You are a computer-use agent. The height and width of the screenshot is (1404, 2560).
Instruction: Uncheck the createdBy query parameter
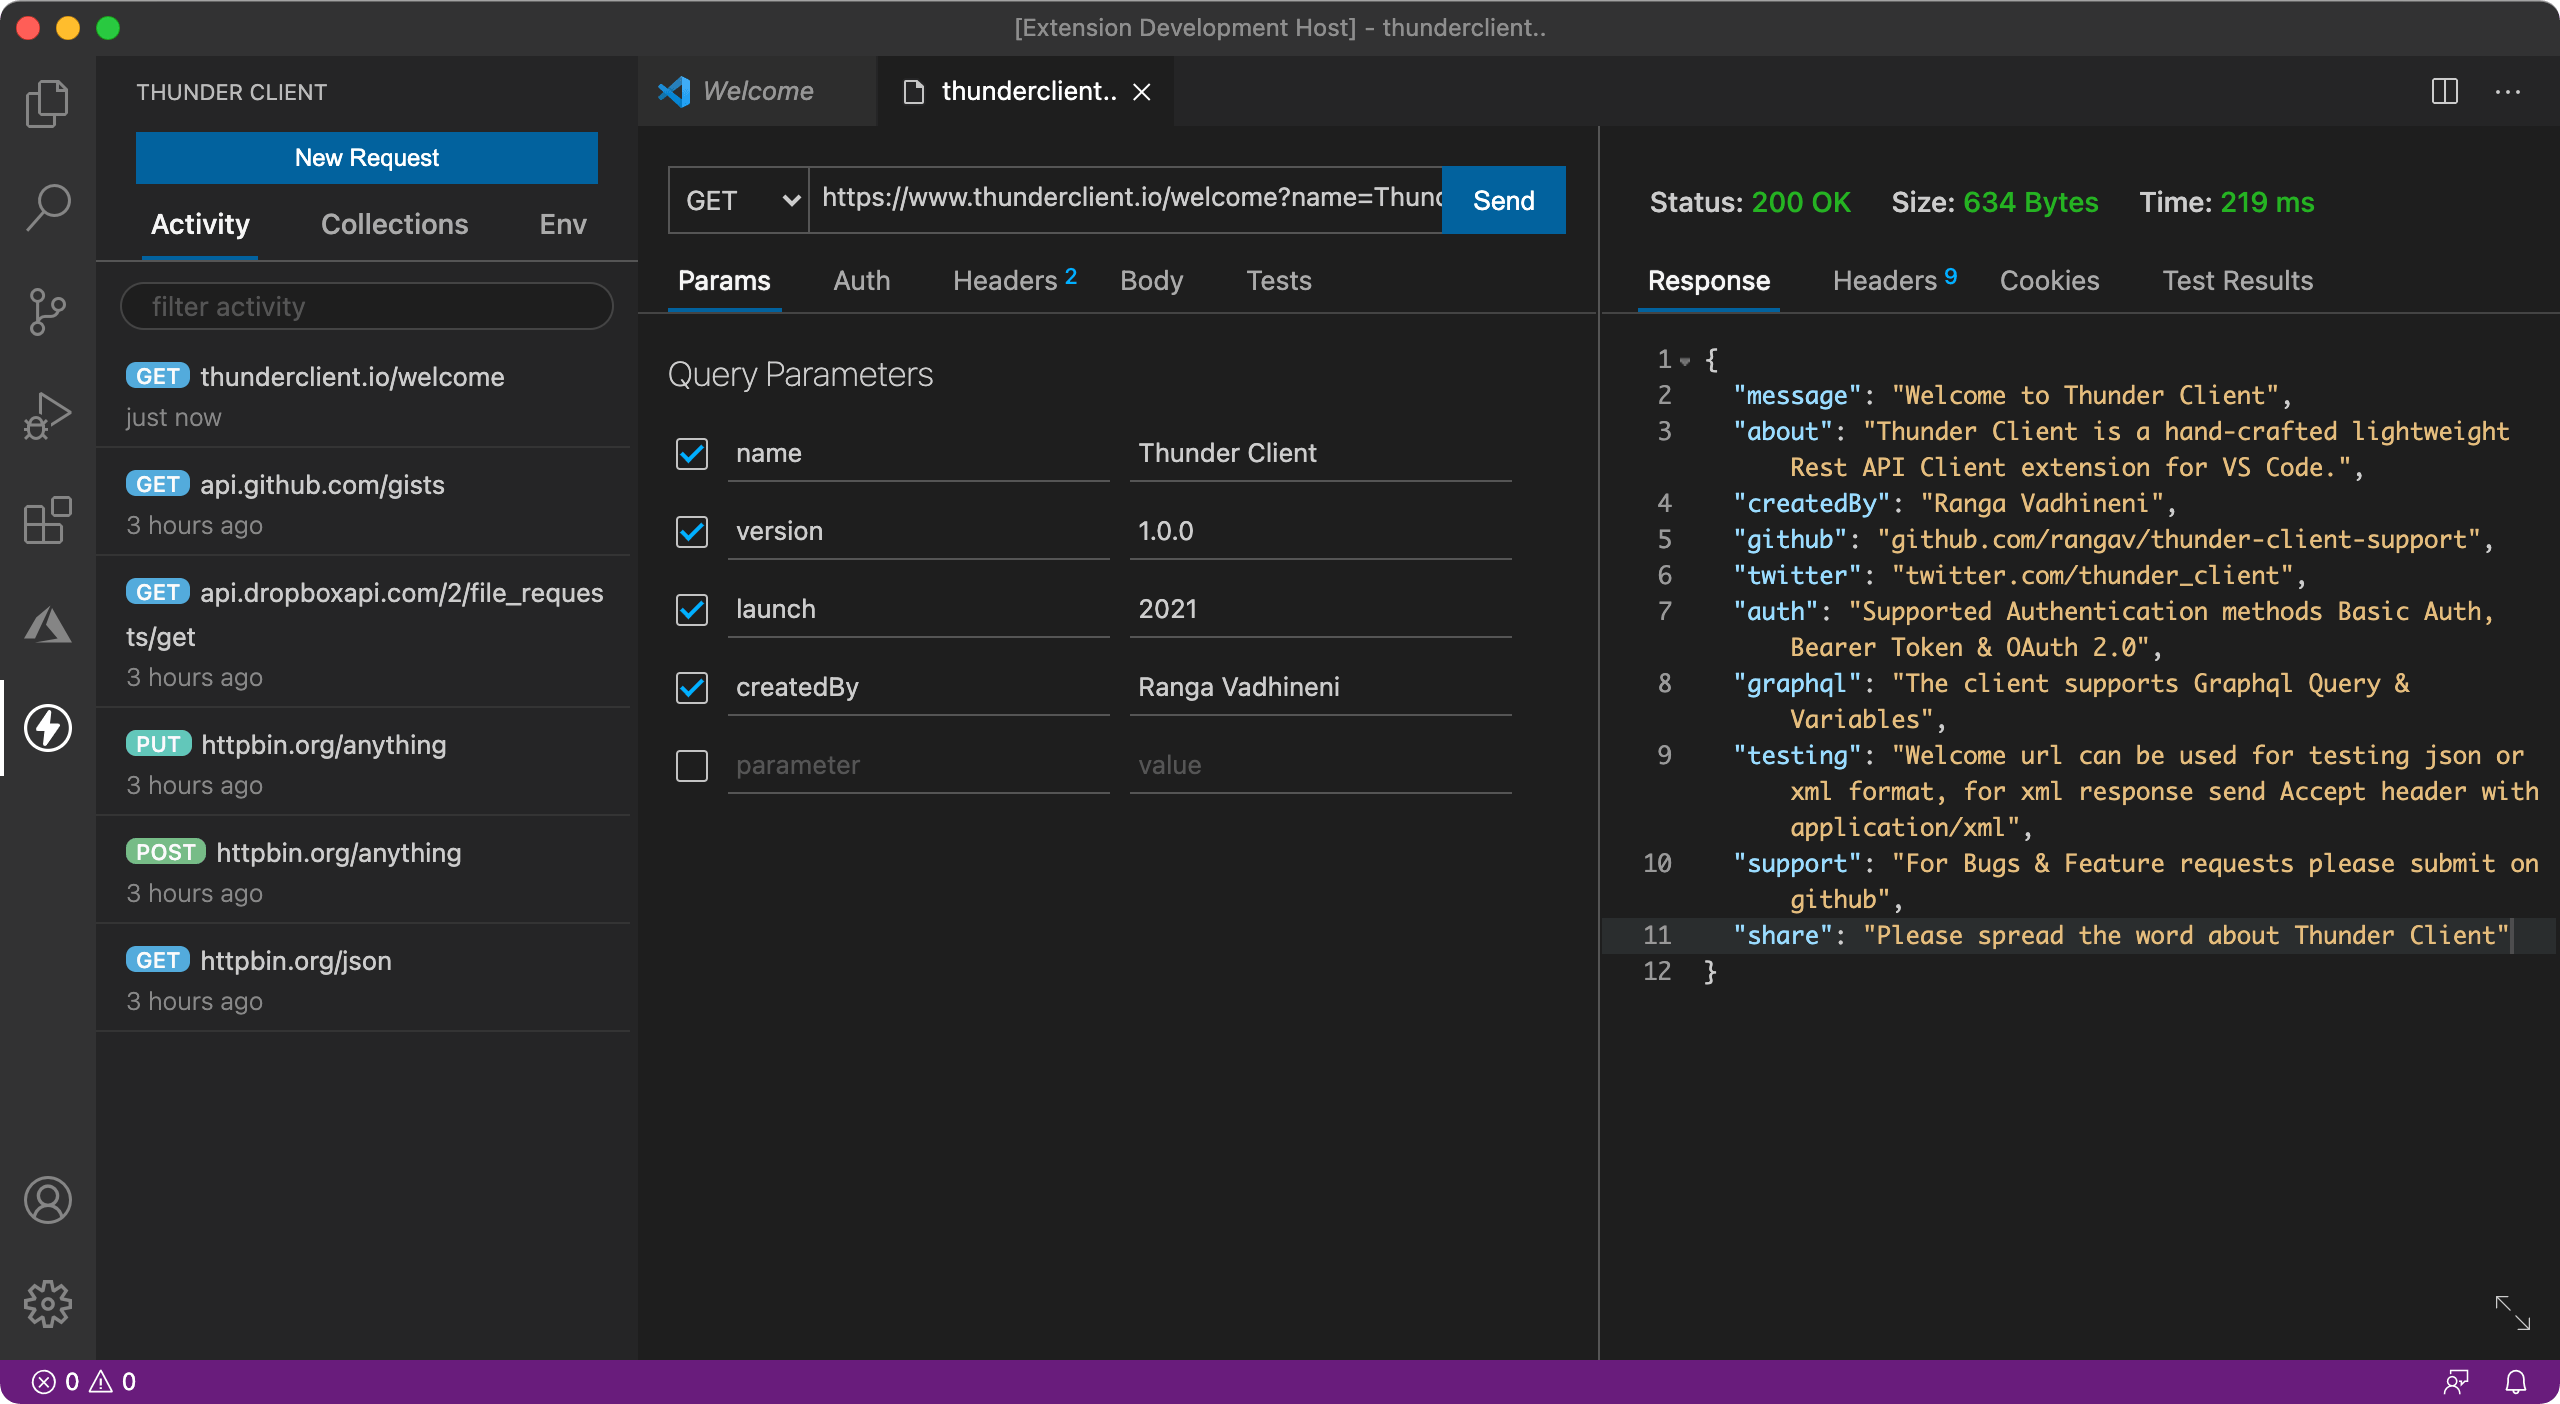(692, 687)
